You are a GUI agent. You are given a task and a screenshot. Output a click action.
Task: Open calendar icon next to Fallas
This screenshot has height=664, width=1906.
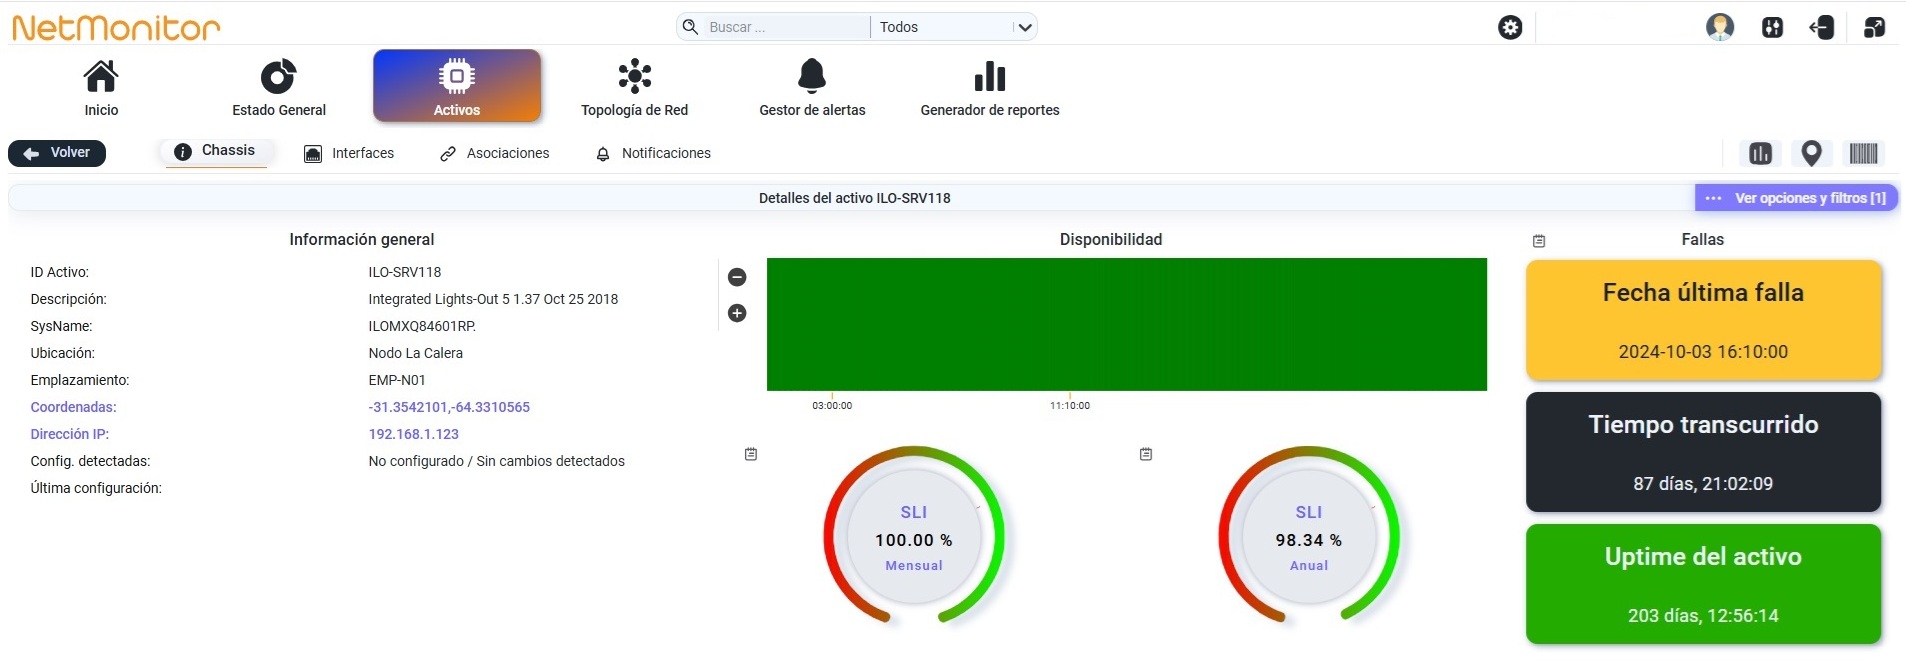(1539, 241)
